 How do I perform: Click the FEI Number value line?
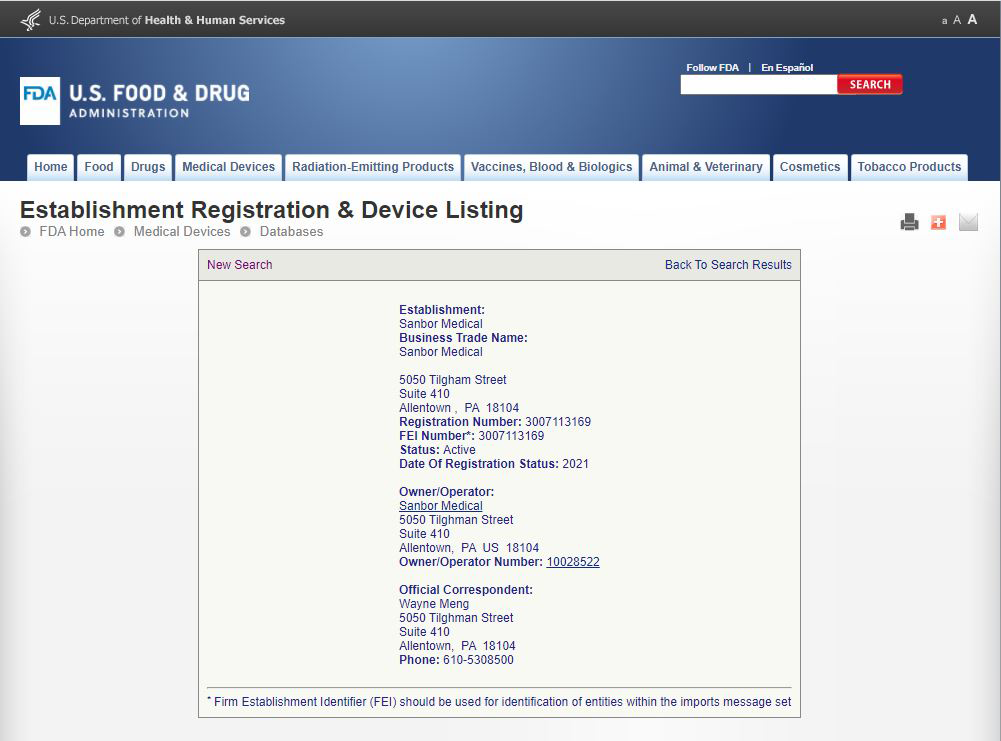click(472, 436)
